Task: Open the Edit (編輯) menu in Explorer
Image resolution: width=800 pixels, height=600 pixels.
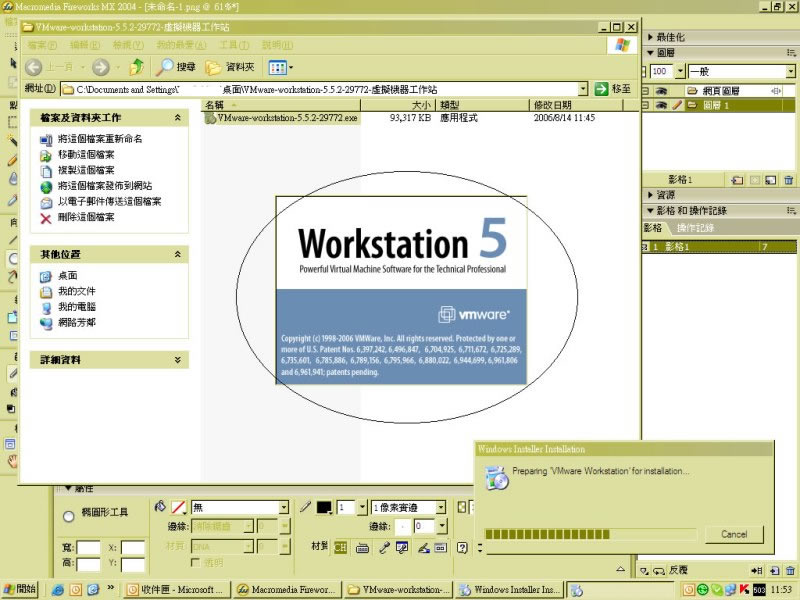Action: point(85,45)
